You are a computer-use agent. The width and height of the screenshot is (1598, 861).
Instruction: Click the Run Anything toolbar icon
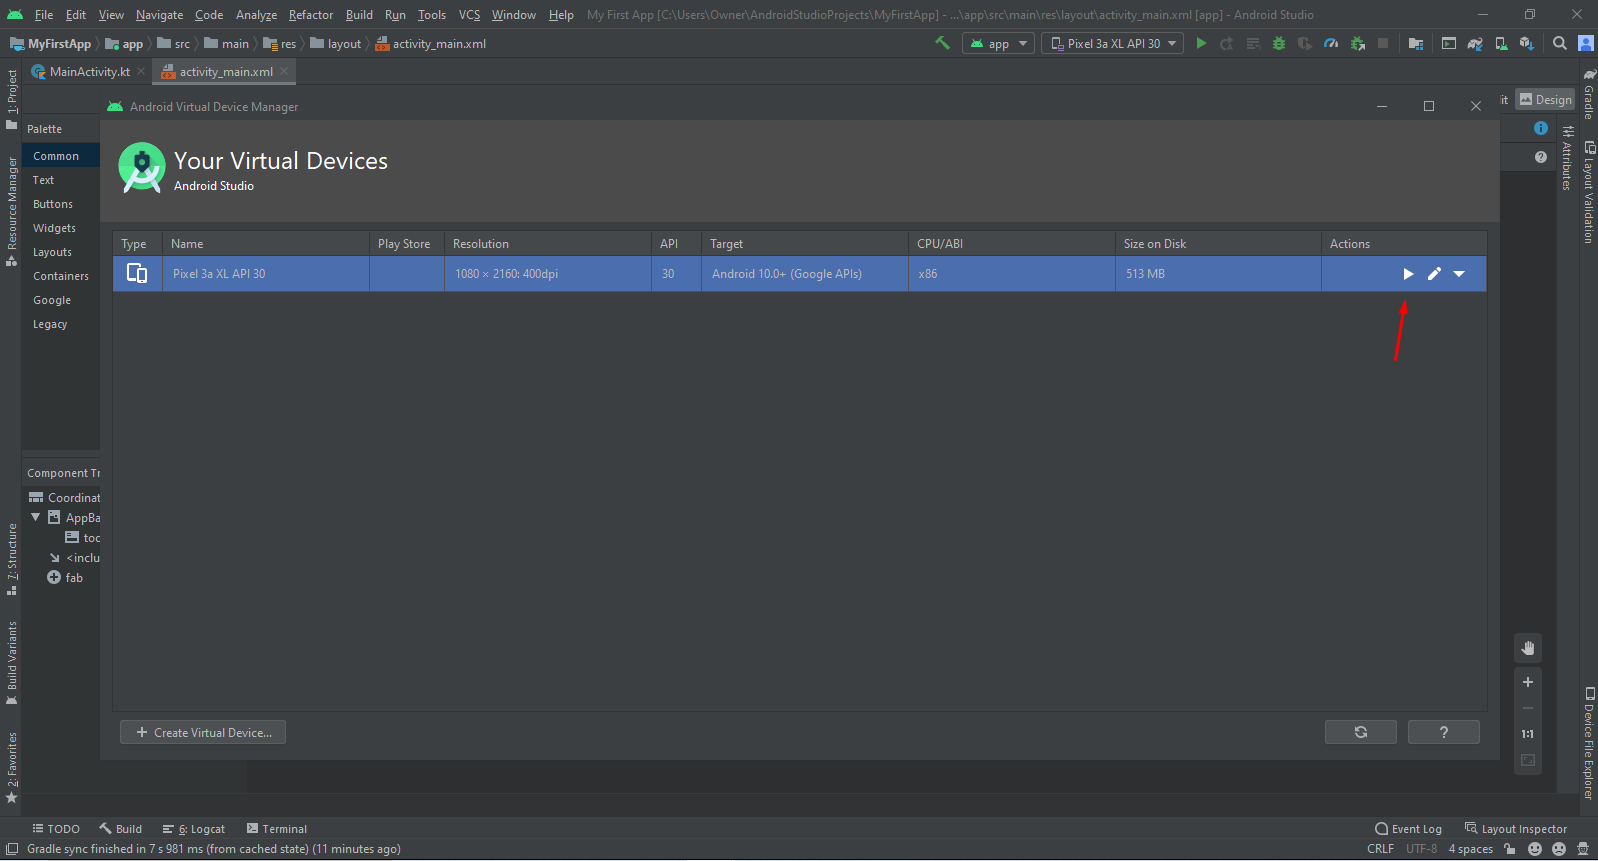1449,44
